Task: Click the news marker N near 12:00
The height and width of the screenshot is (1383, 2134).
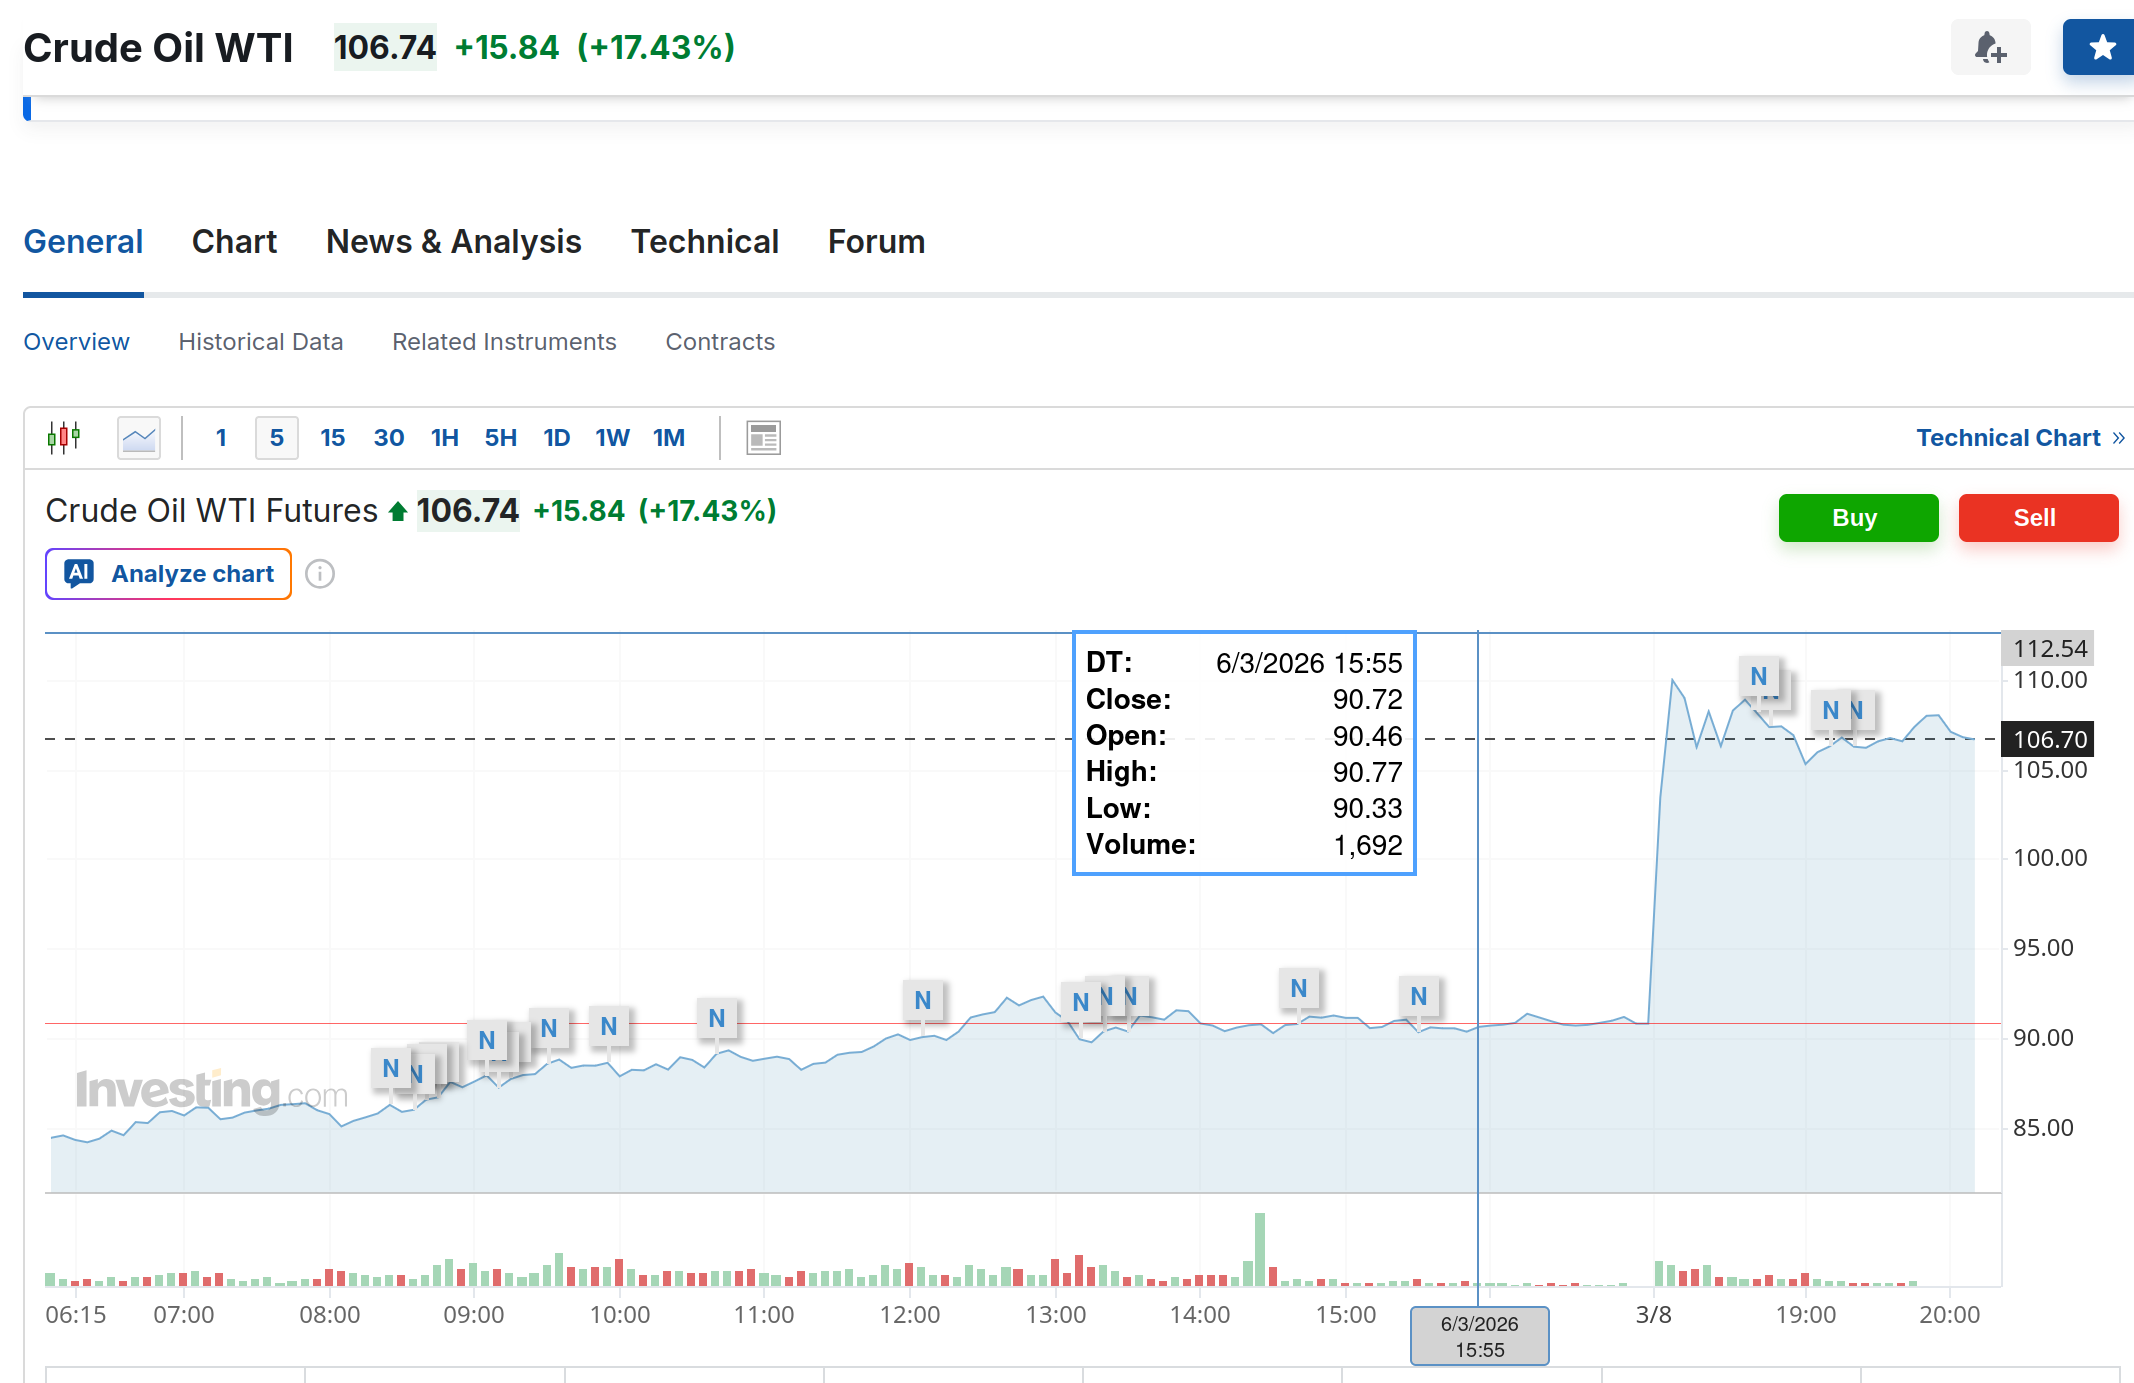Action: coord(923,1000)
